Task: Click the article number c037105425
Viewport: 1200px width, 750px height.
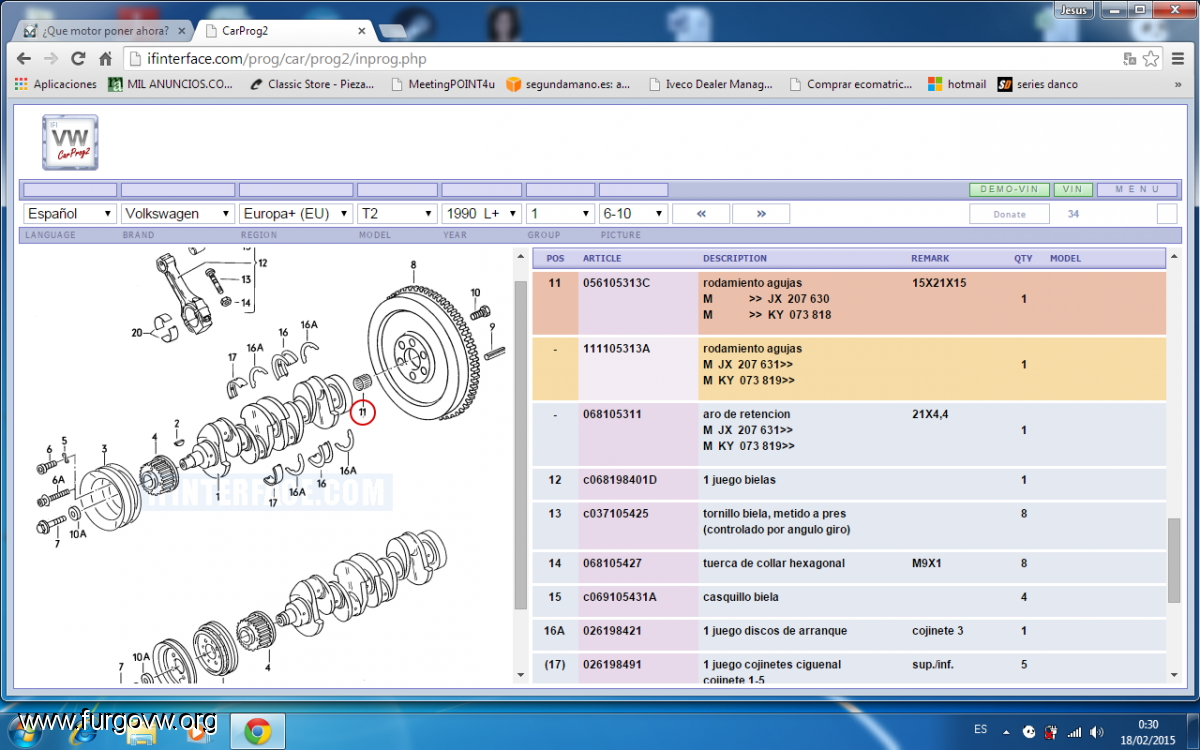Action: point(616,514)
